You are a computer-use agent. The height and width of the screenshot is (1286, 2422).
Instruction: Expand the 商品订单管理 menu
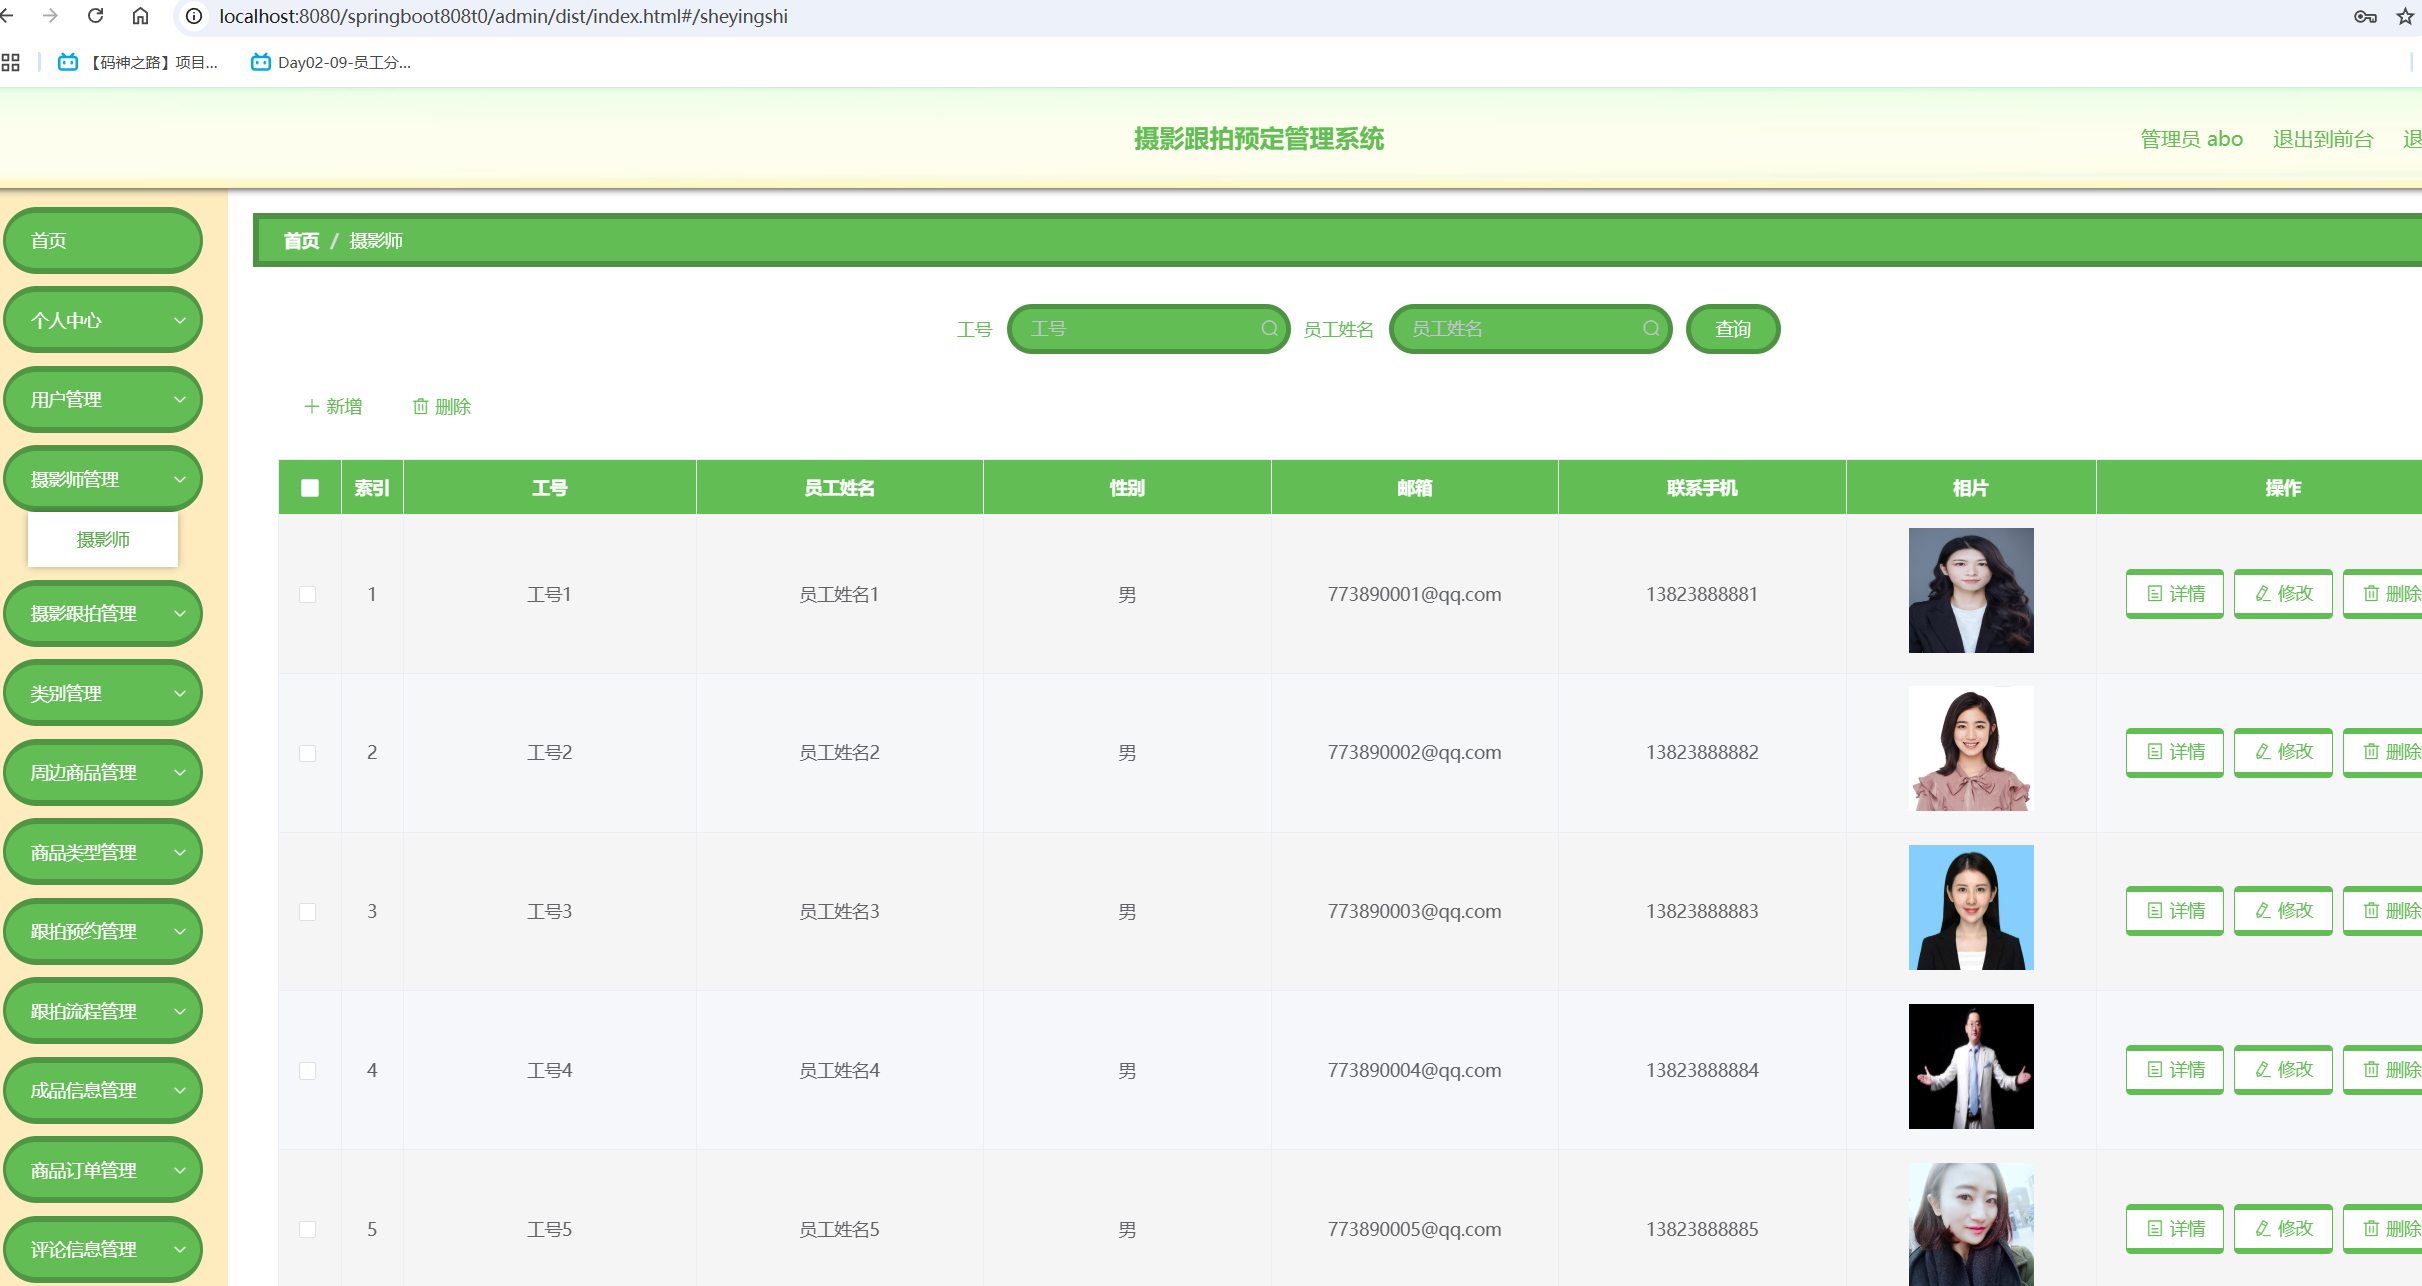coord(103,1171)
